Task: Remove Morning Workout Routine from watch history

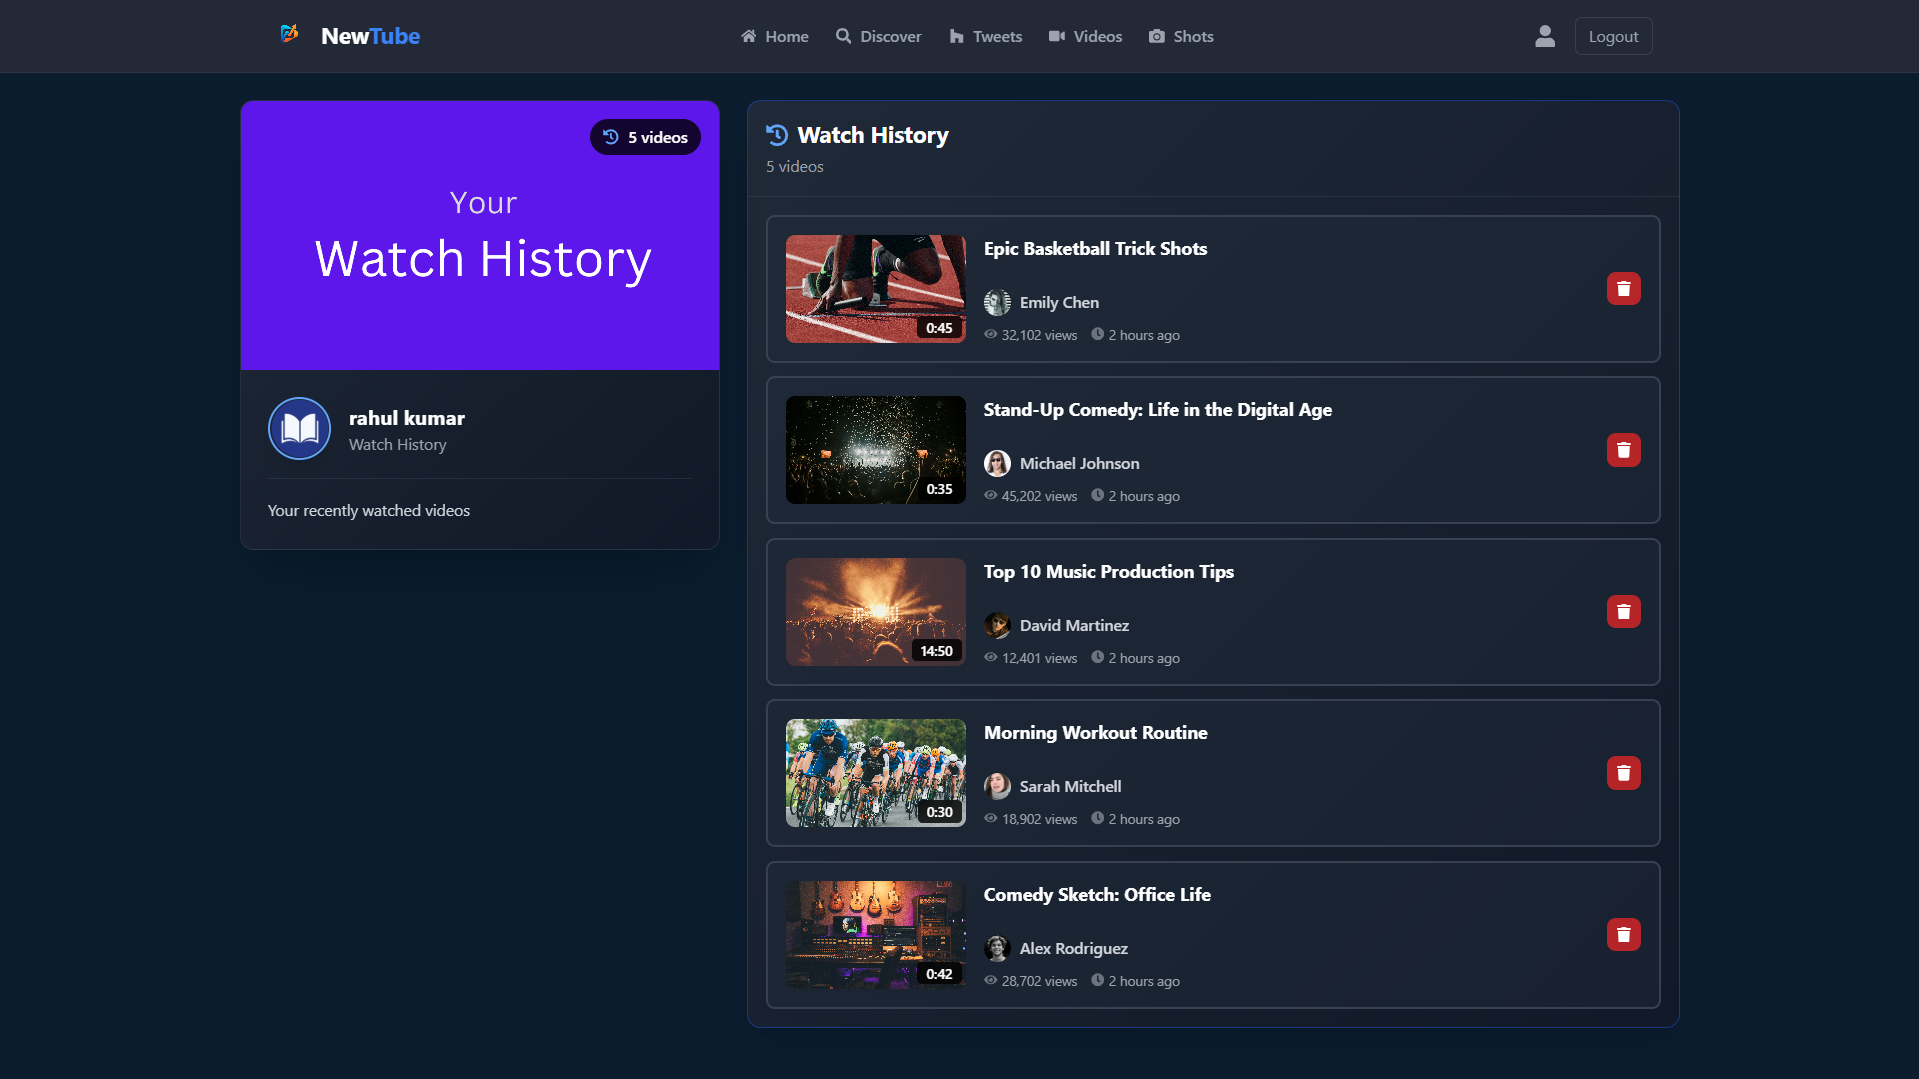Action: (1623, 773)
